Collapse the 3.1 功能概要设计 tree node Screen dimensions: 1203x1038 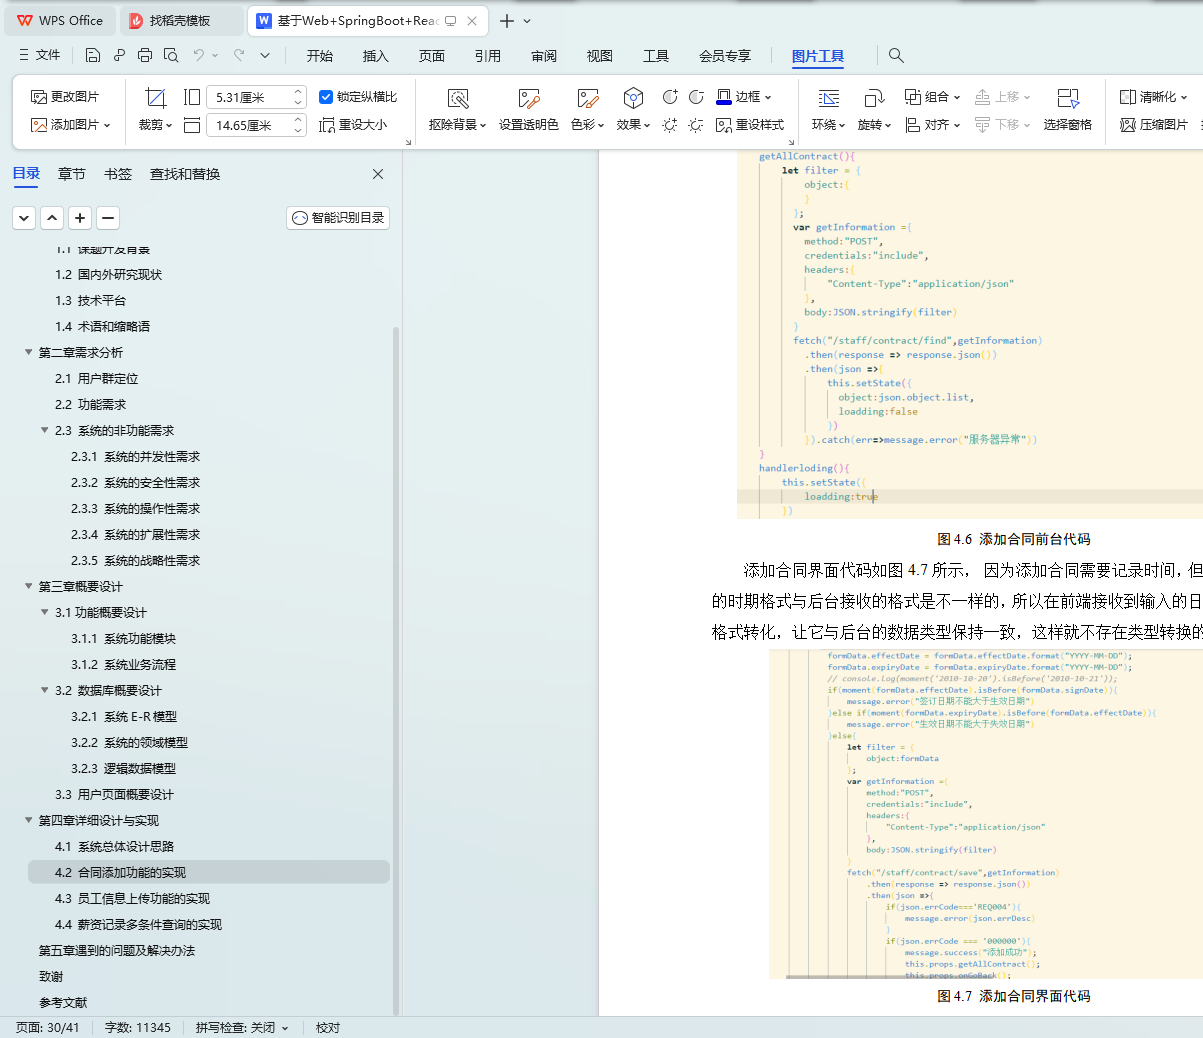[45, 612]
